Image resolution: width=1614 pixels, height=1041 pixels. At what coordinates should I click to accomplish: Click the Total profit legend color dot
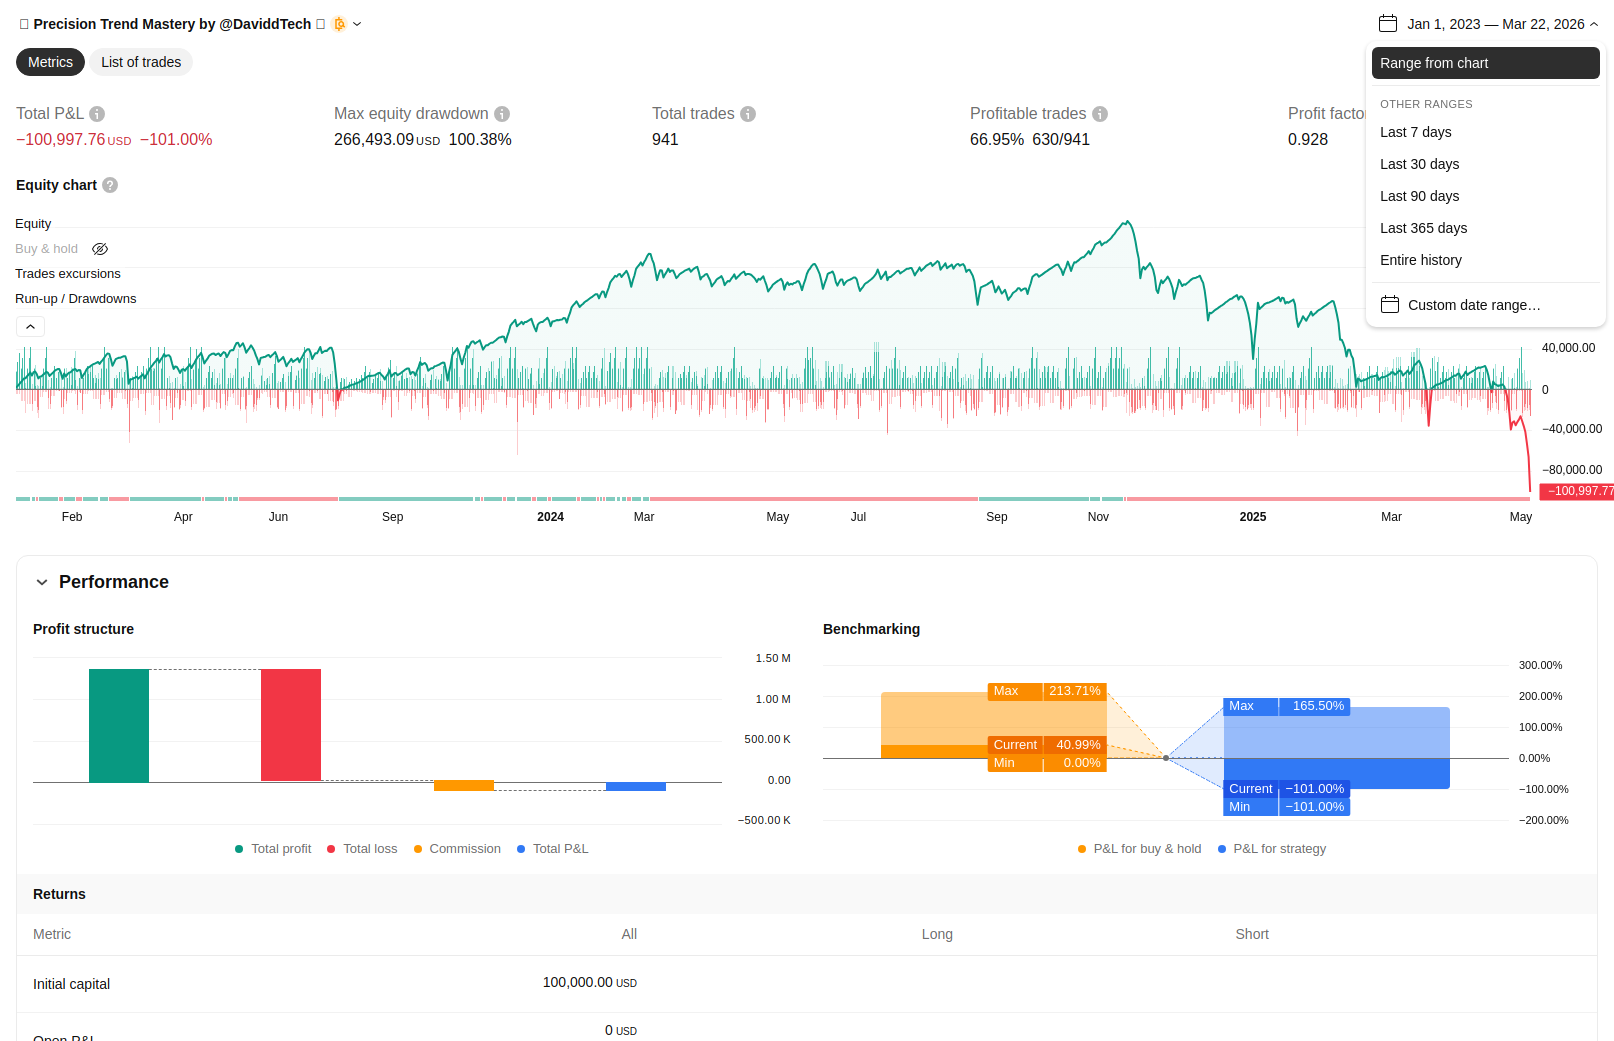[x=239, y=849]
